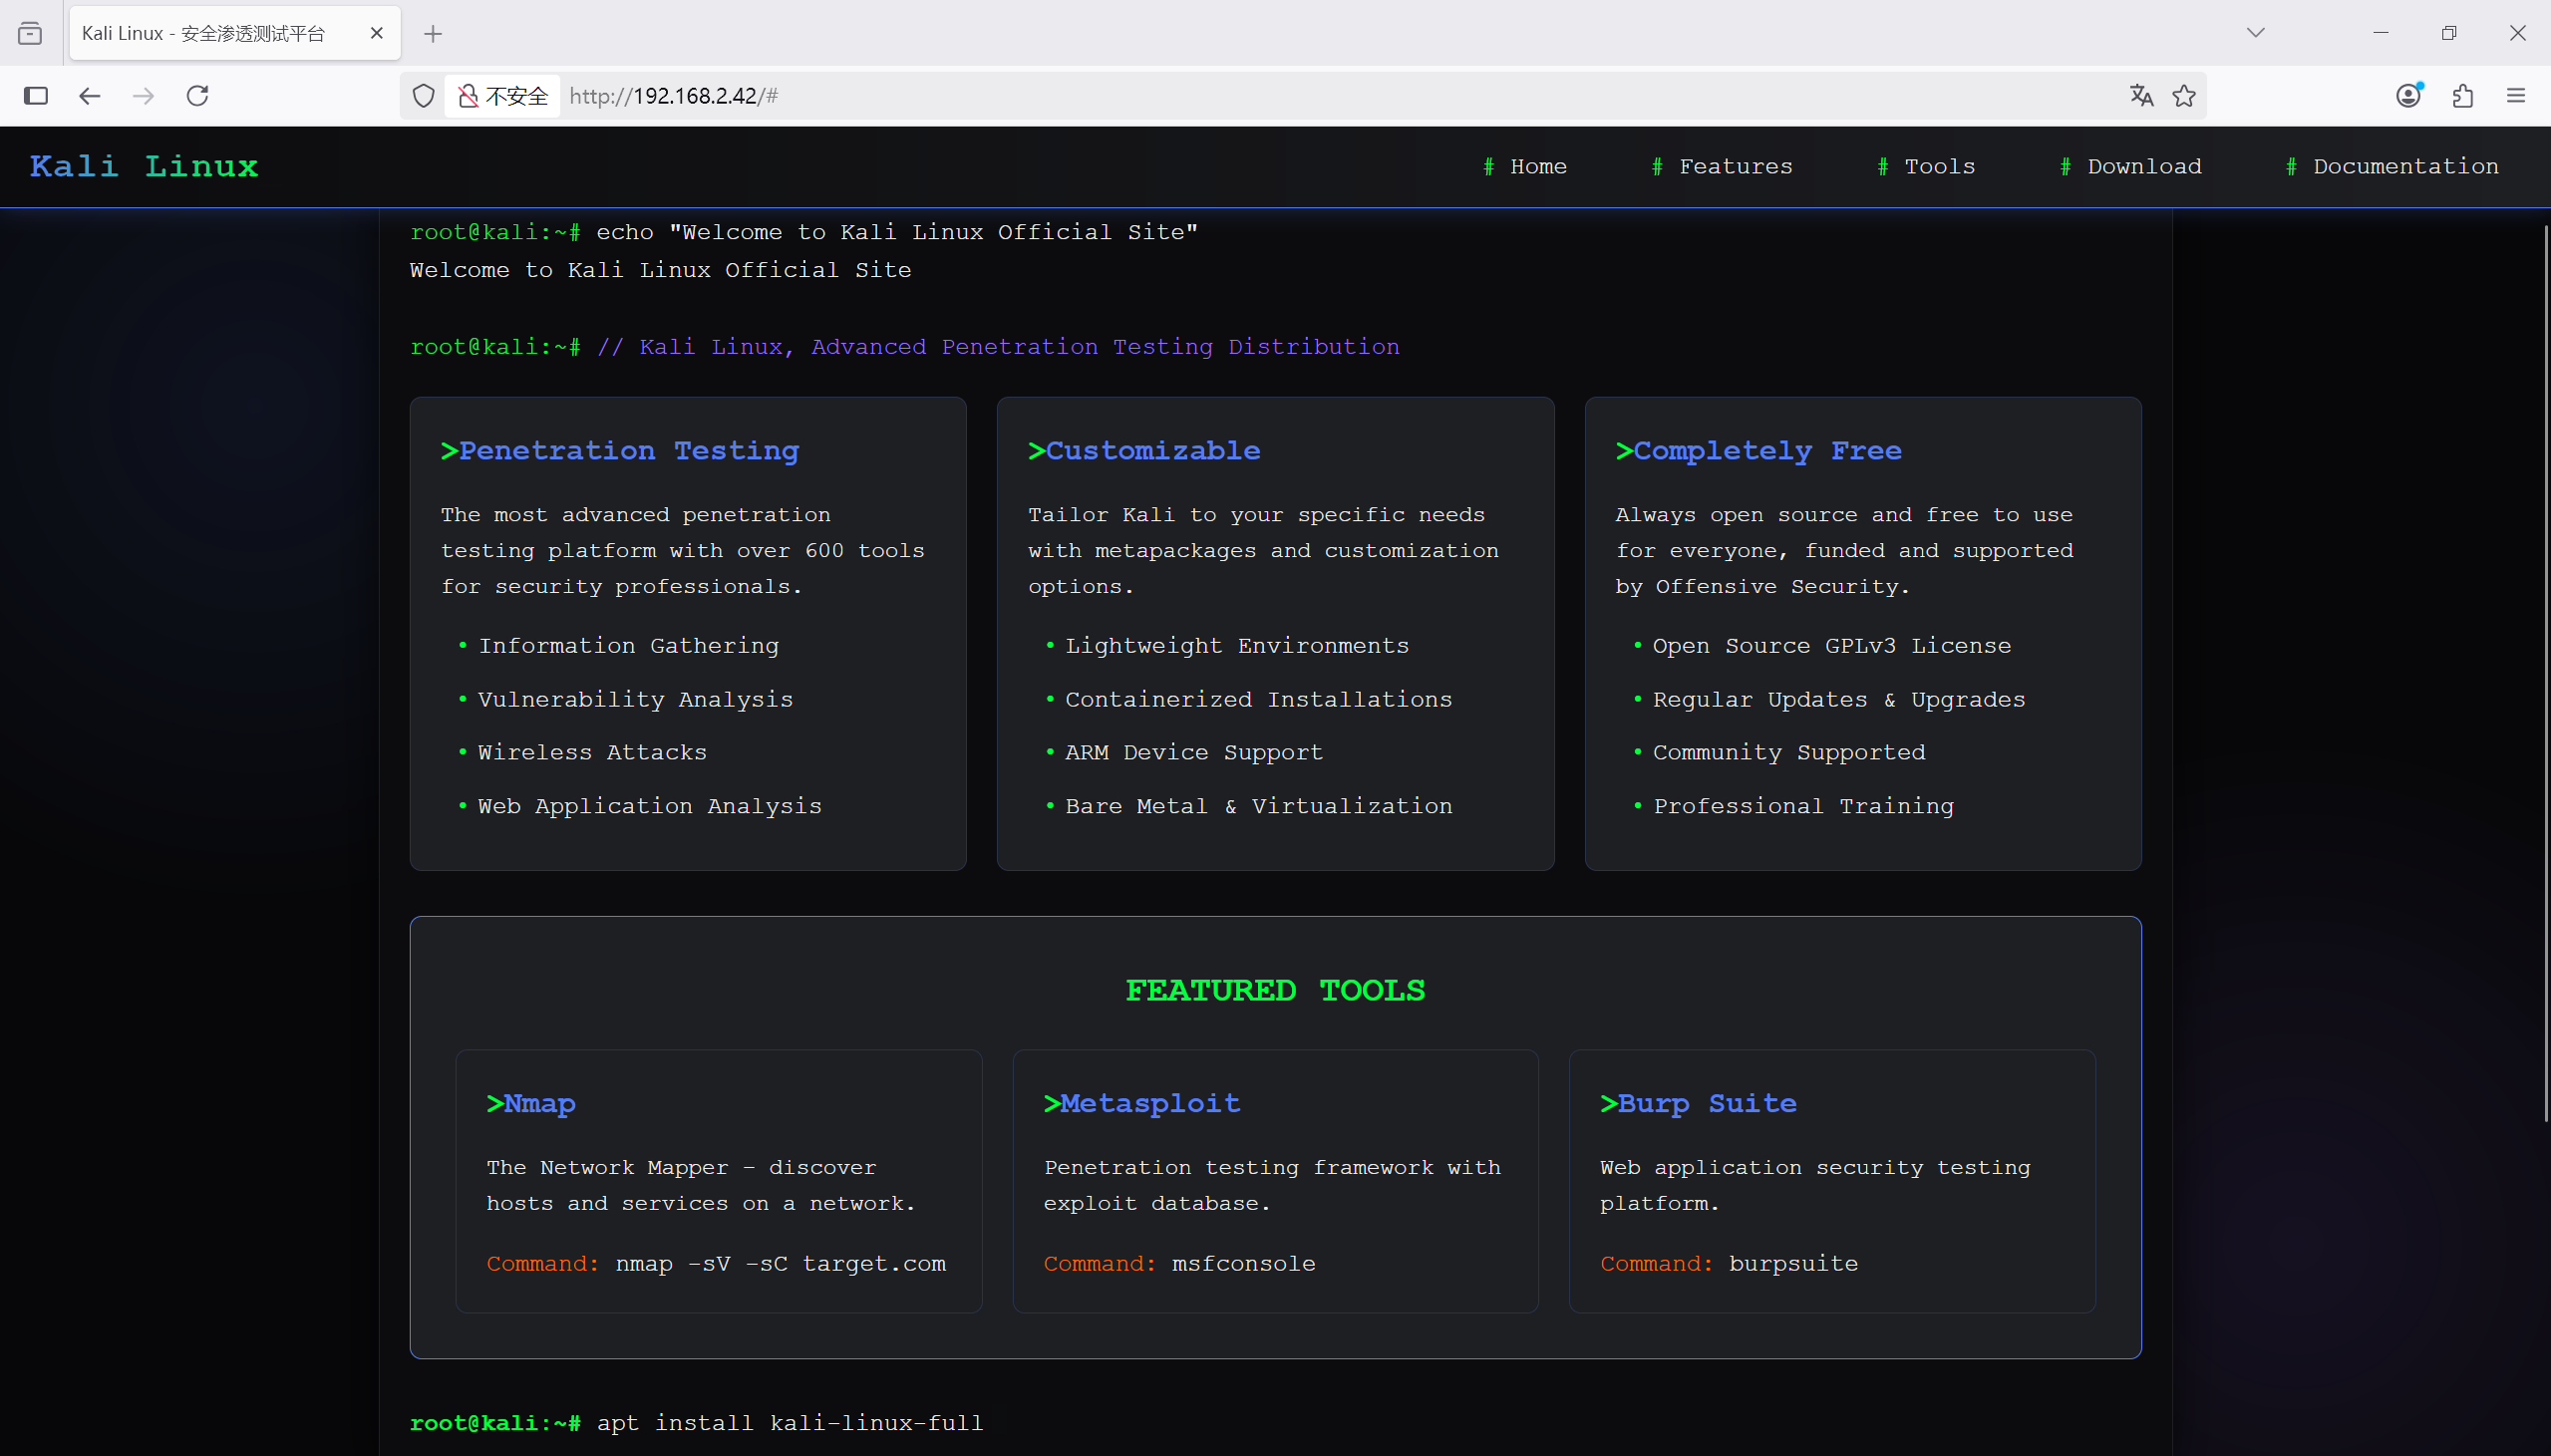2551x1456 pixels.
Task: Expand the list all tabs chevron
Action: 2255,33
